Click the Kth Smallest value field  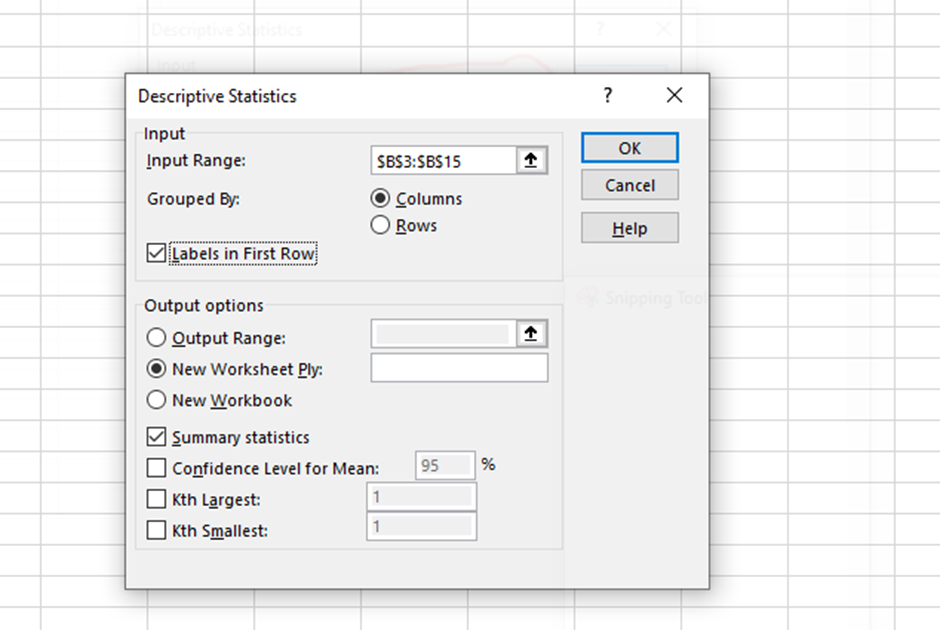pos(421,527)
